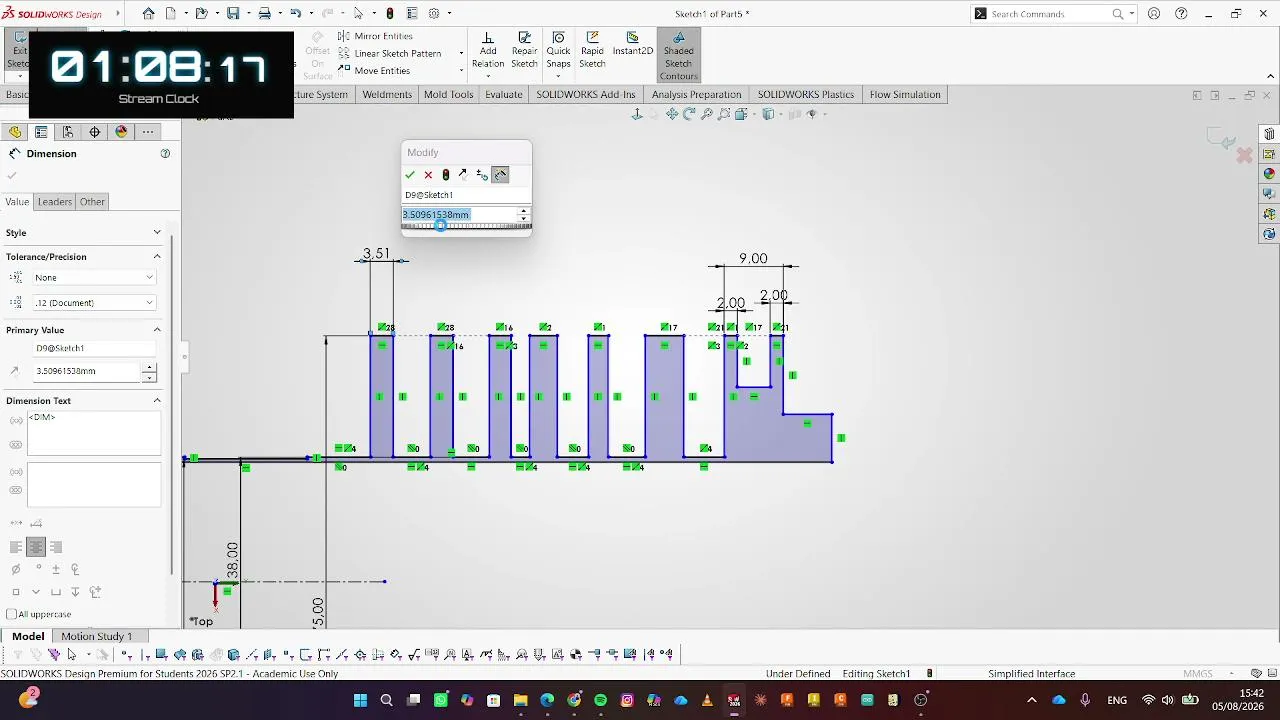Click the Primary Value 3.50961538mm field

click(x=87, y=371)
